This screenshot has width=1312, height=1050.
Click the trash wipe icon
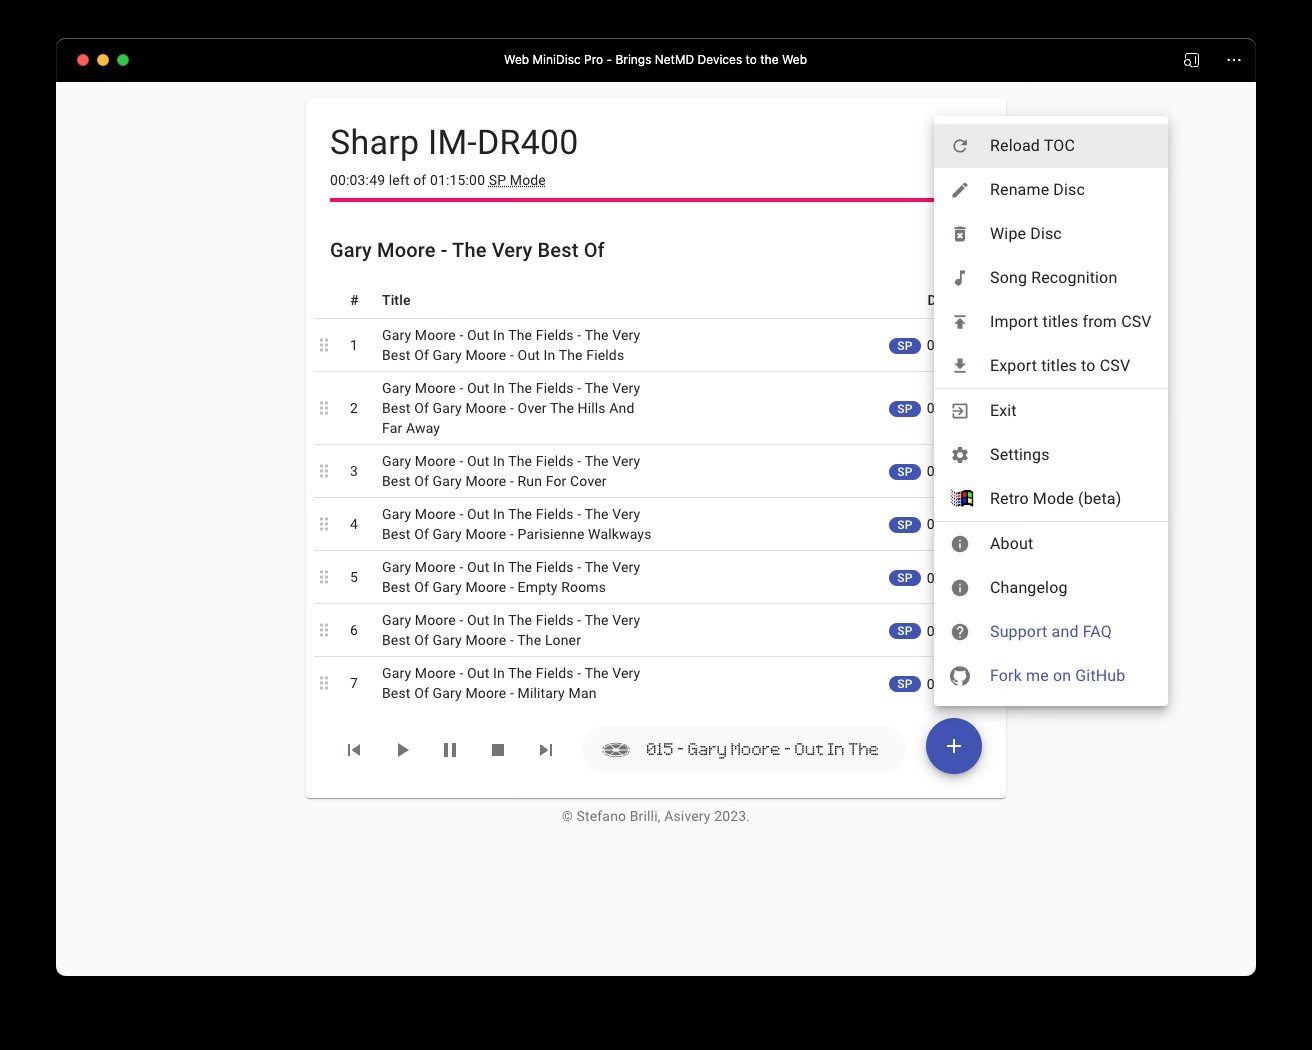960,234
